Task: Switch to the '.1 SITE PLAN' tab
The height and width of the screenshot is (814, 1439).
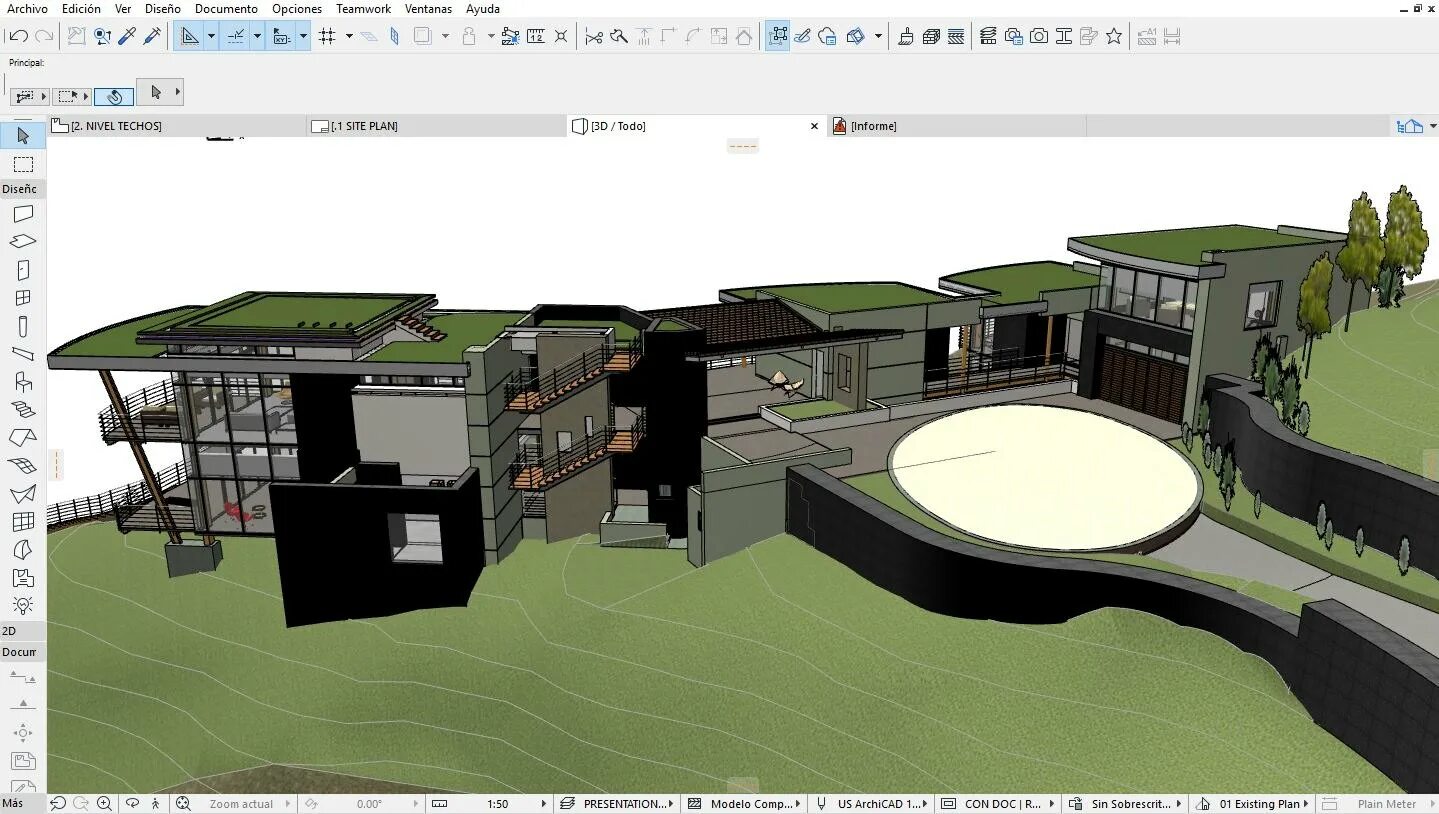Action: (x=437, y=126)
